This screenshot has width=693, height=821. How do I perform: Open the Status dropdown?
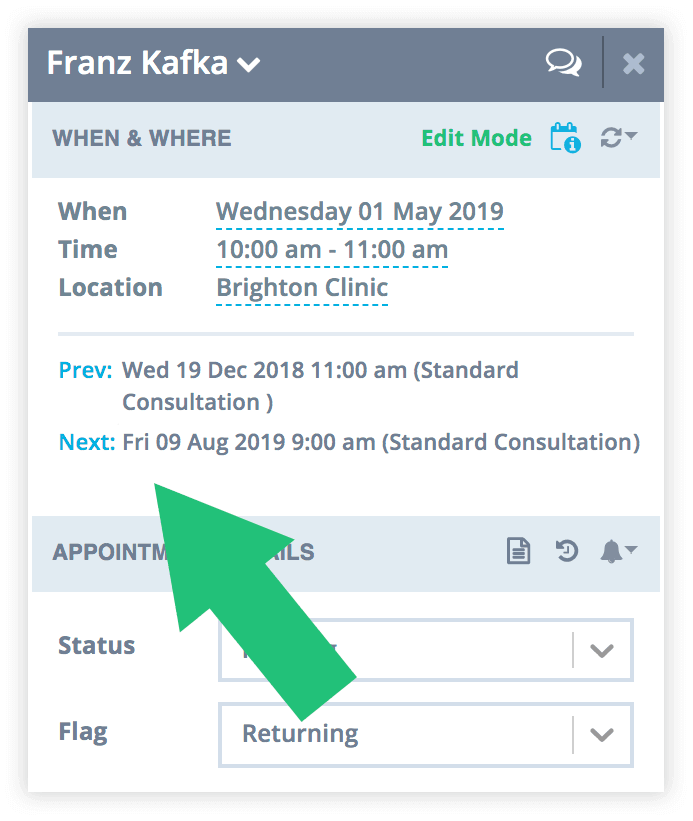[x=426, y=650]
